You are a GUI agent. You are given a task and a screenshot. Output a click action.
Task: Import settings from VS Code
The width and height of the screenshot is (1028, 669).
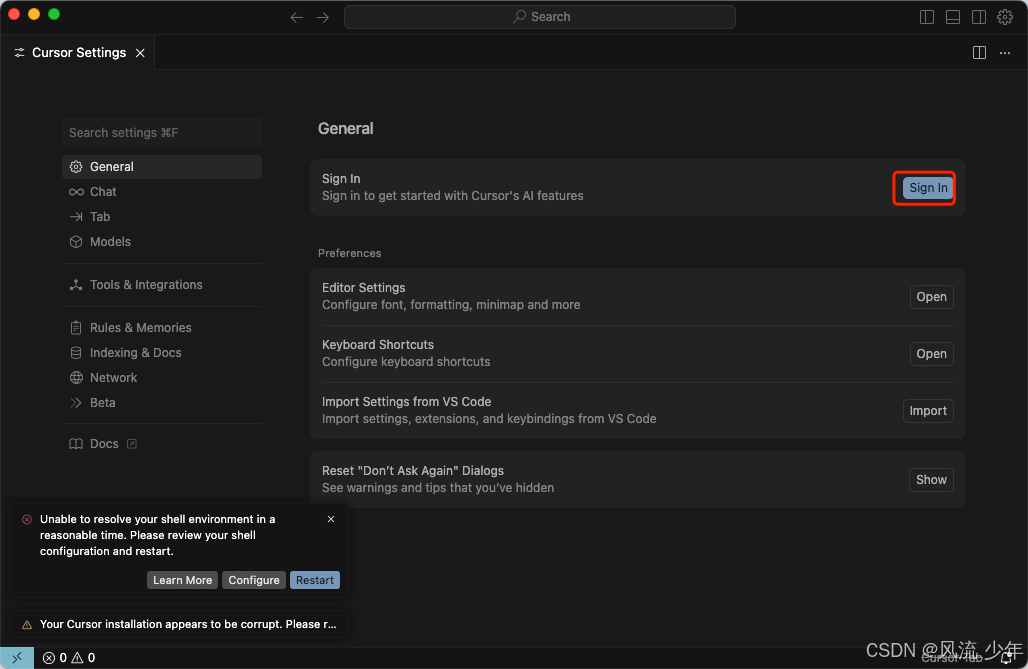point(928,411)
